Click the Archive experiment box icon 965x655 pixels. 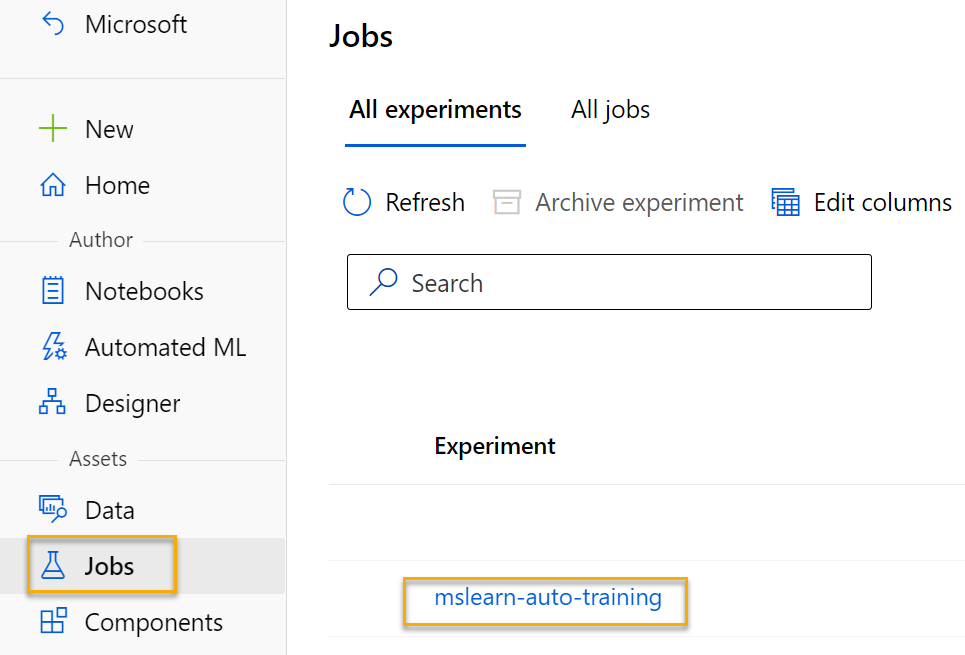point(507,202)
